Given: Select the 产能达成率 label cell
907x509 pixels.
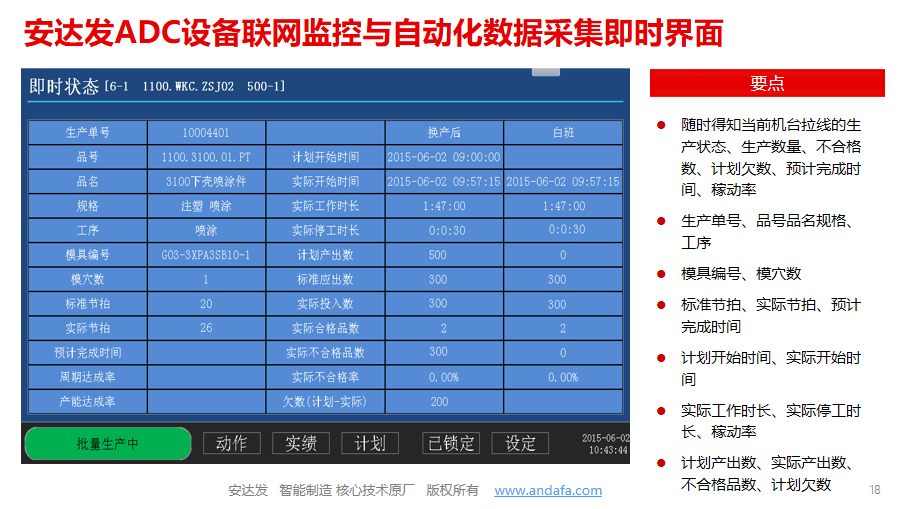Looking at the screenshot, I should [x=87, y=401].
